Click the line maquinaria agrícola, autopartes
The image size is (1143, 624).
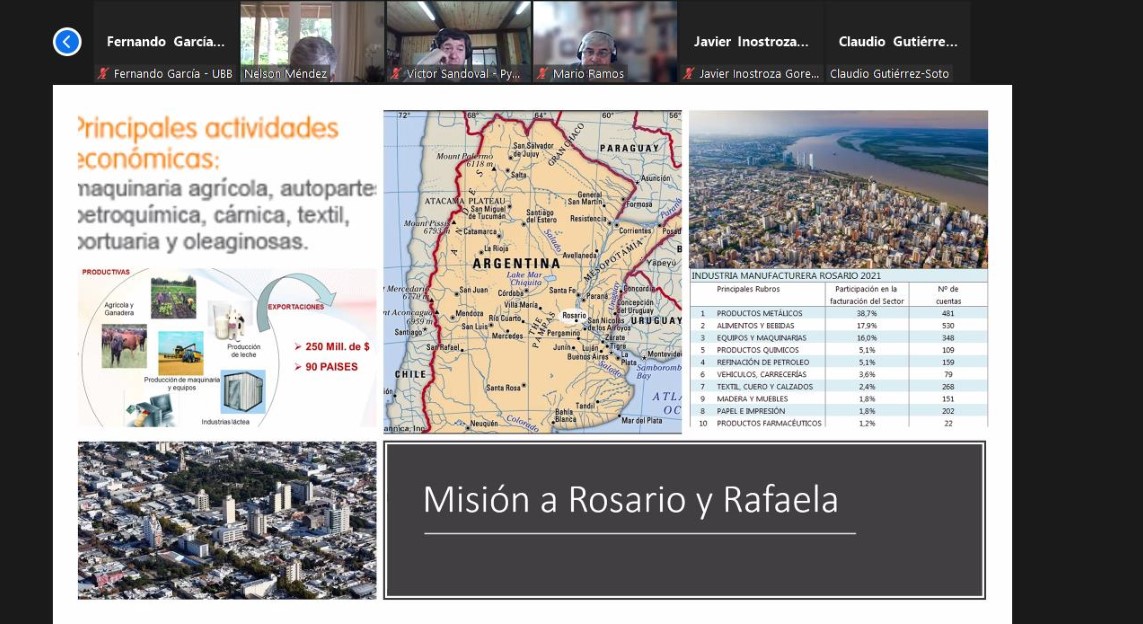pos(227,190)
